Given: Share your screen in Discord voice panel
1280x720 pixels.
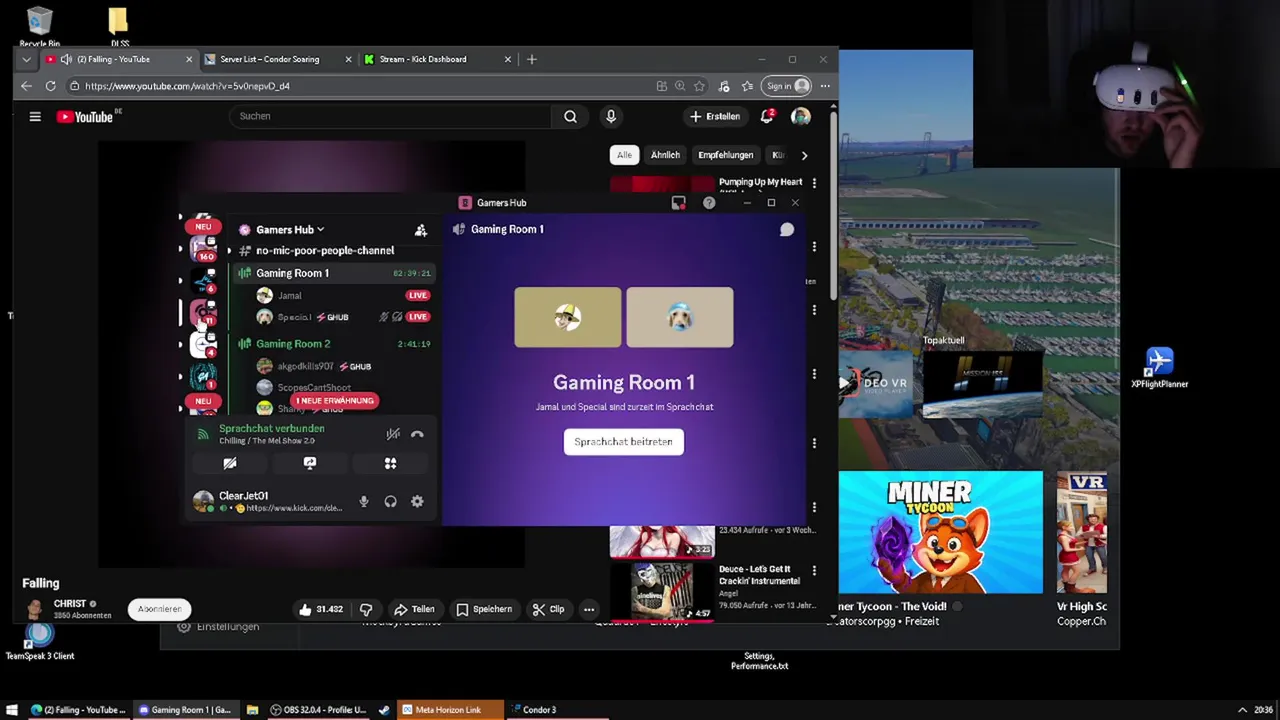Looking at the screenshot, I should (x=310, y=463).
